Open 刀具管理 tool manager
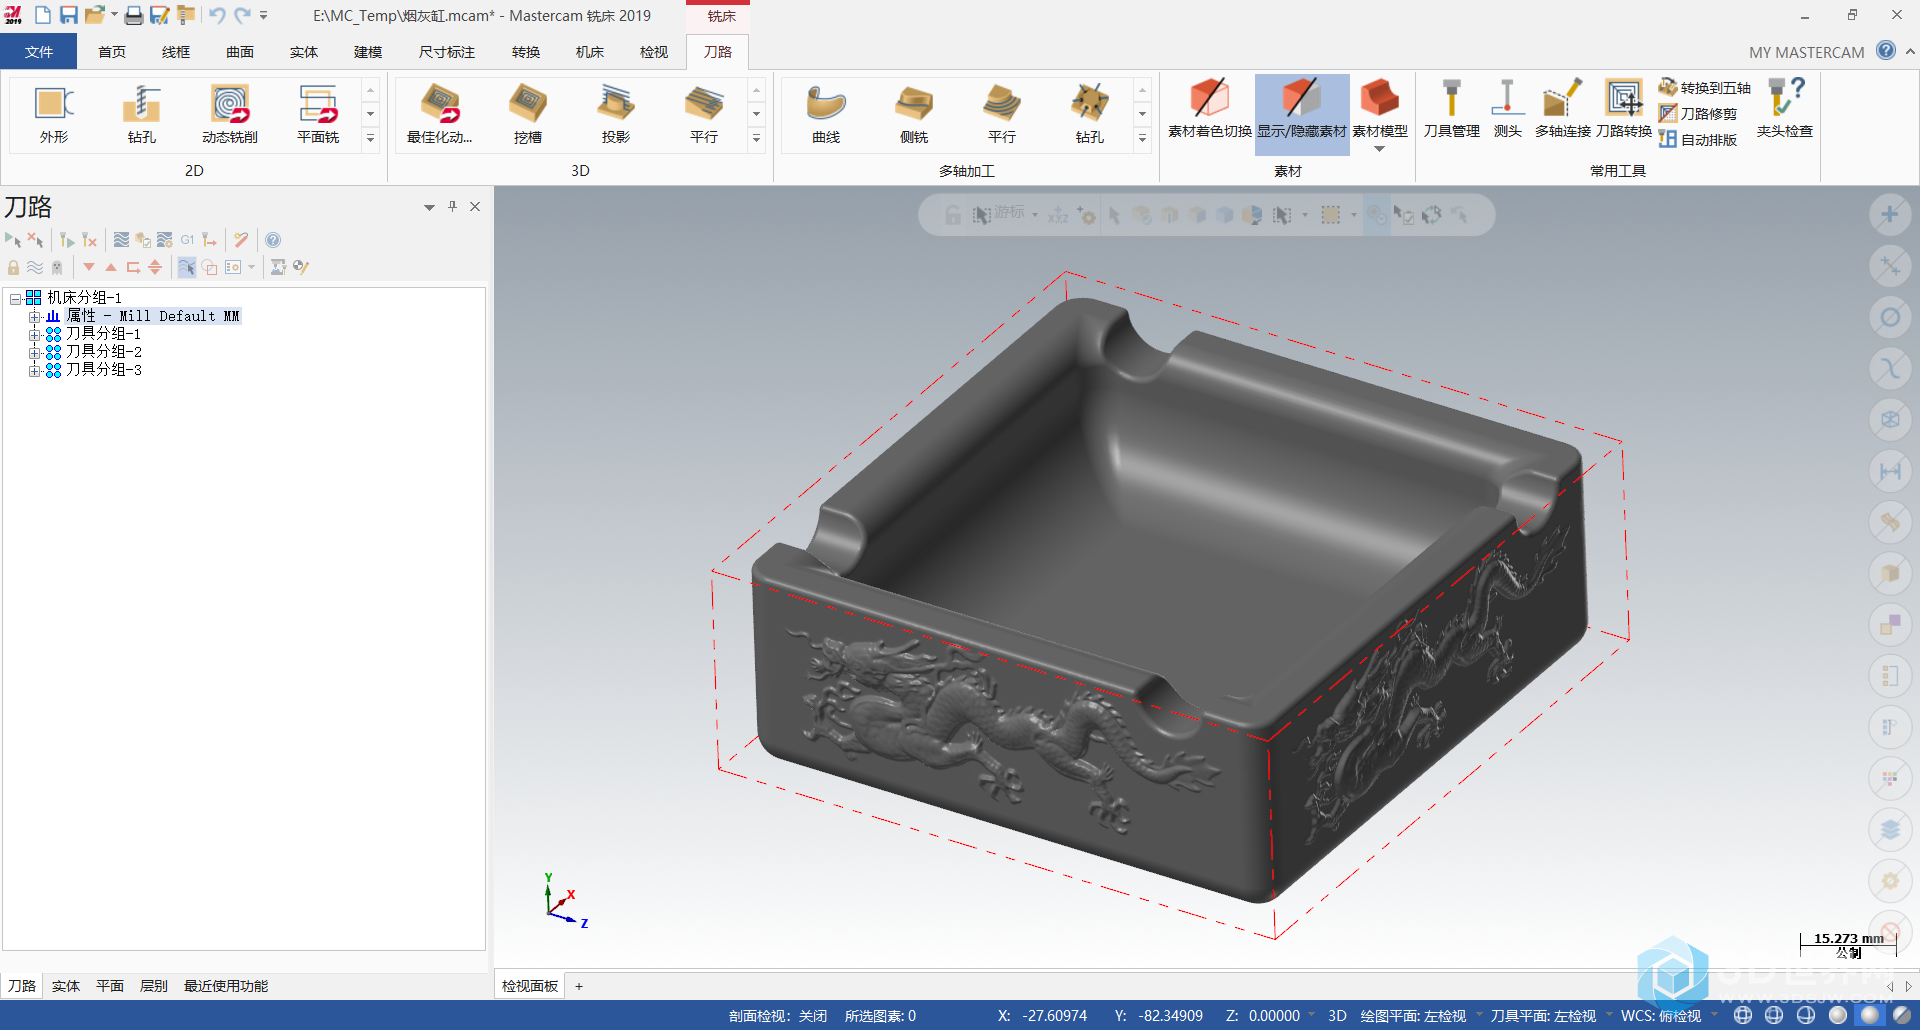 [x=1452, y=108]
